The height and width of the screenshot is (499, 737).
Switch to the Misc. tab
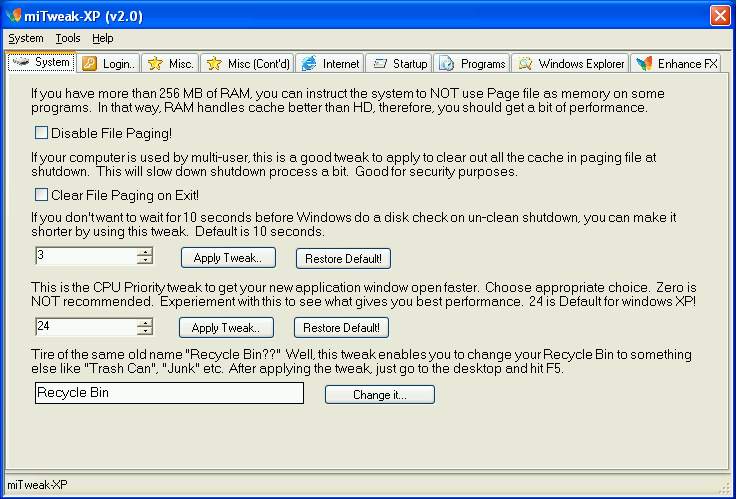pyautogui.click(x=170, y=63)
